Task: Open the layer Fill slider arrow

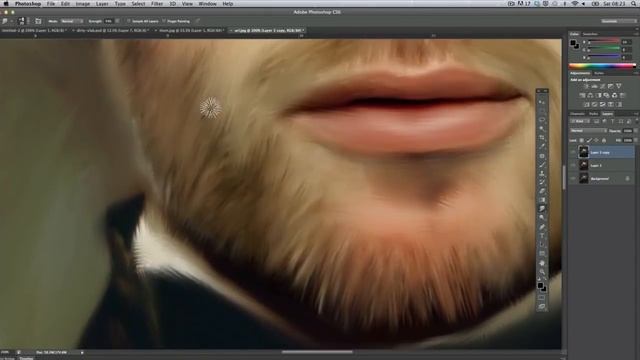Action: (x=636, y=140)
